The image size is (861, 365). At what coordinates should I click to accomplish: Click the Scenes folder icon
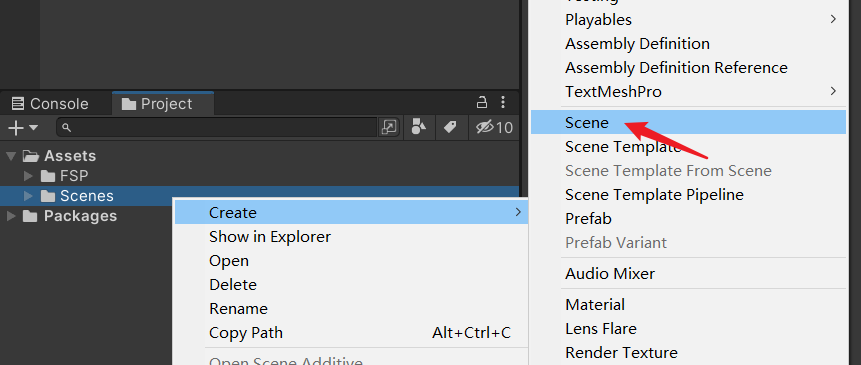click(48, 196)
